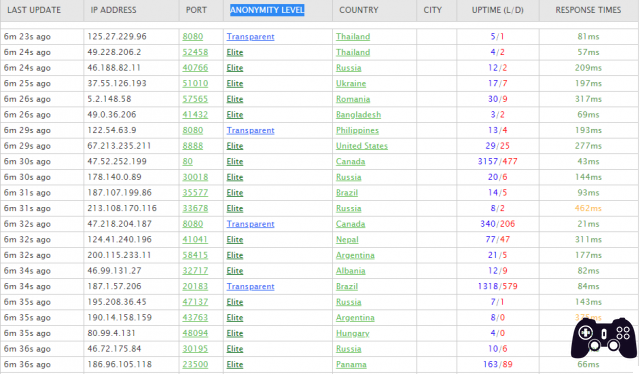640x374 pixels.
Task: Open the United States country link
Action: 362,146
